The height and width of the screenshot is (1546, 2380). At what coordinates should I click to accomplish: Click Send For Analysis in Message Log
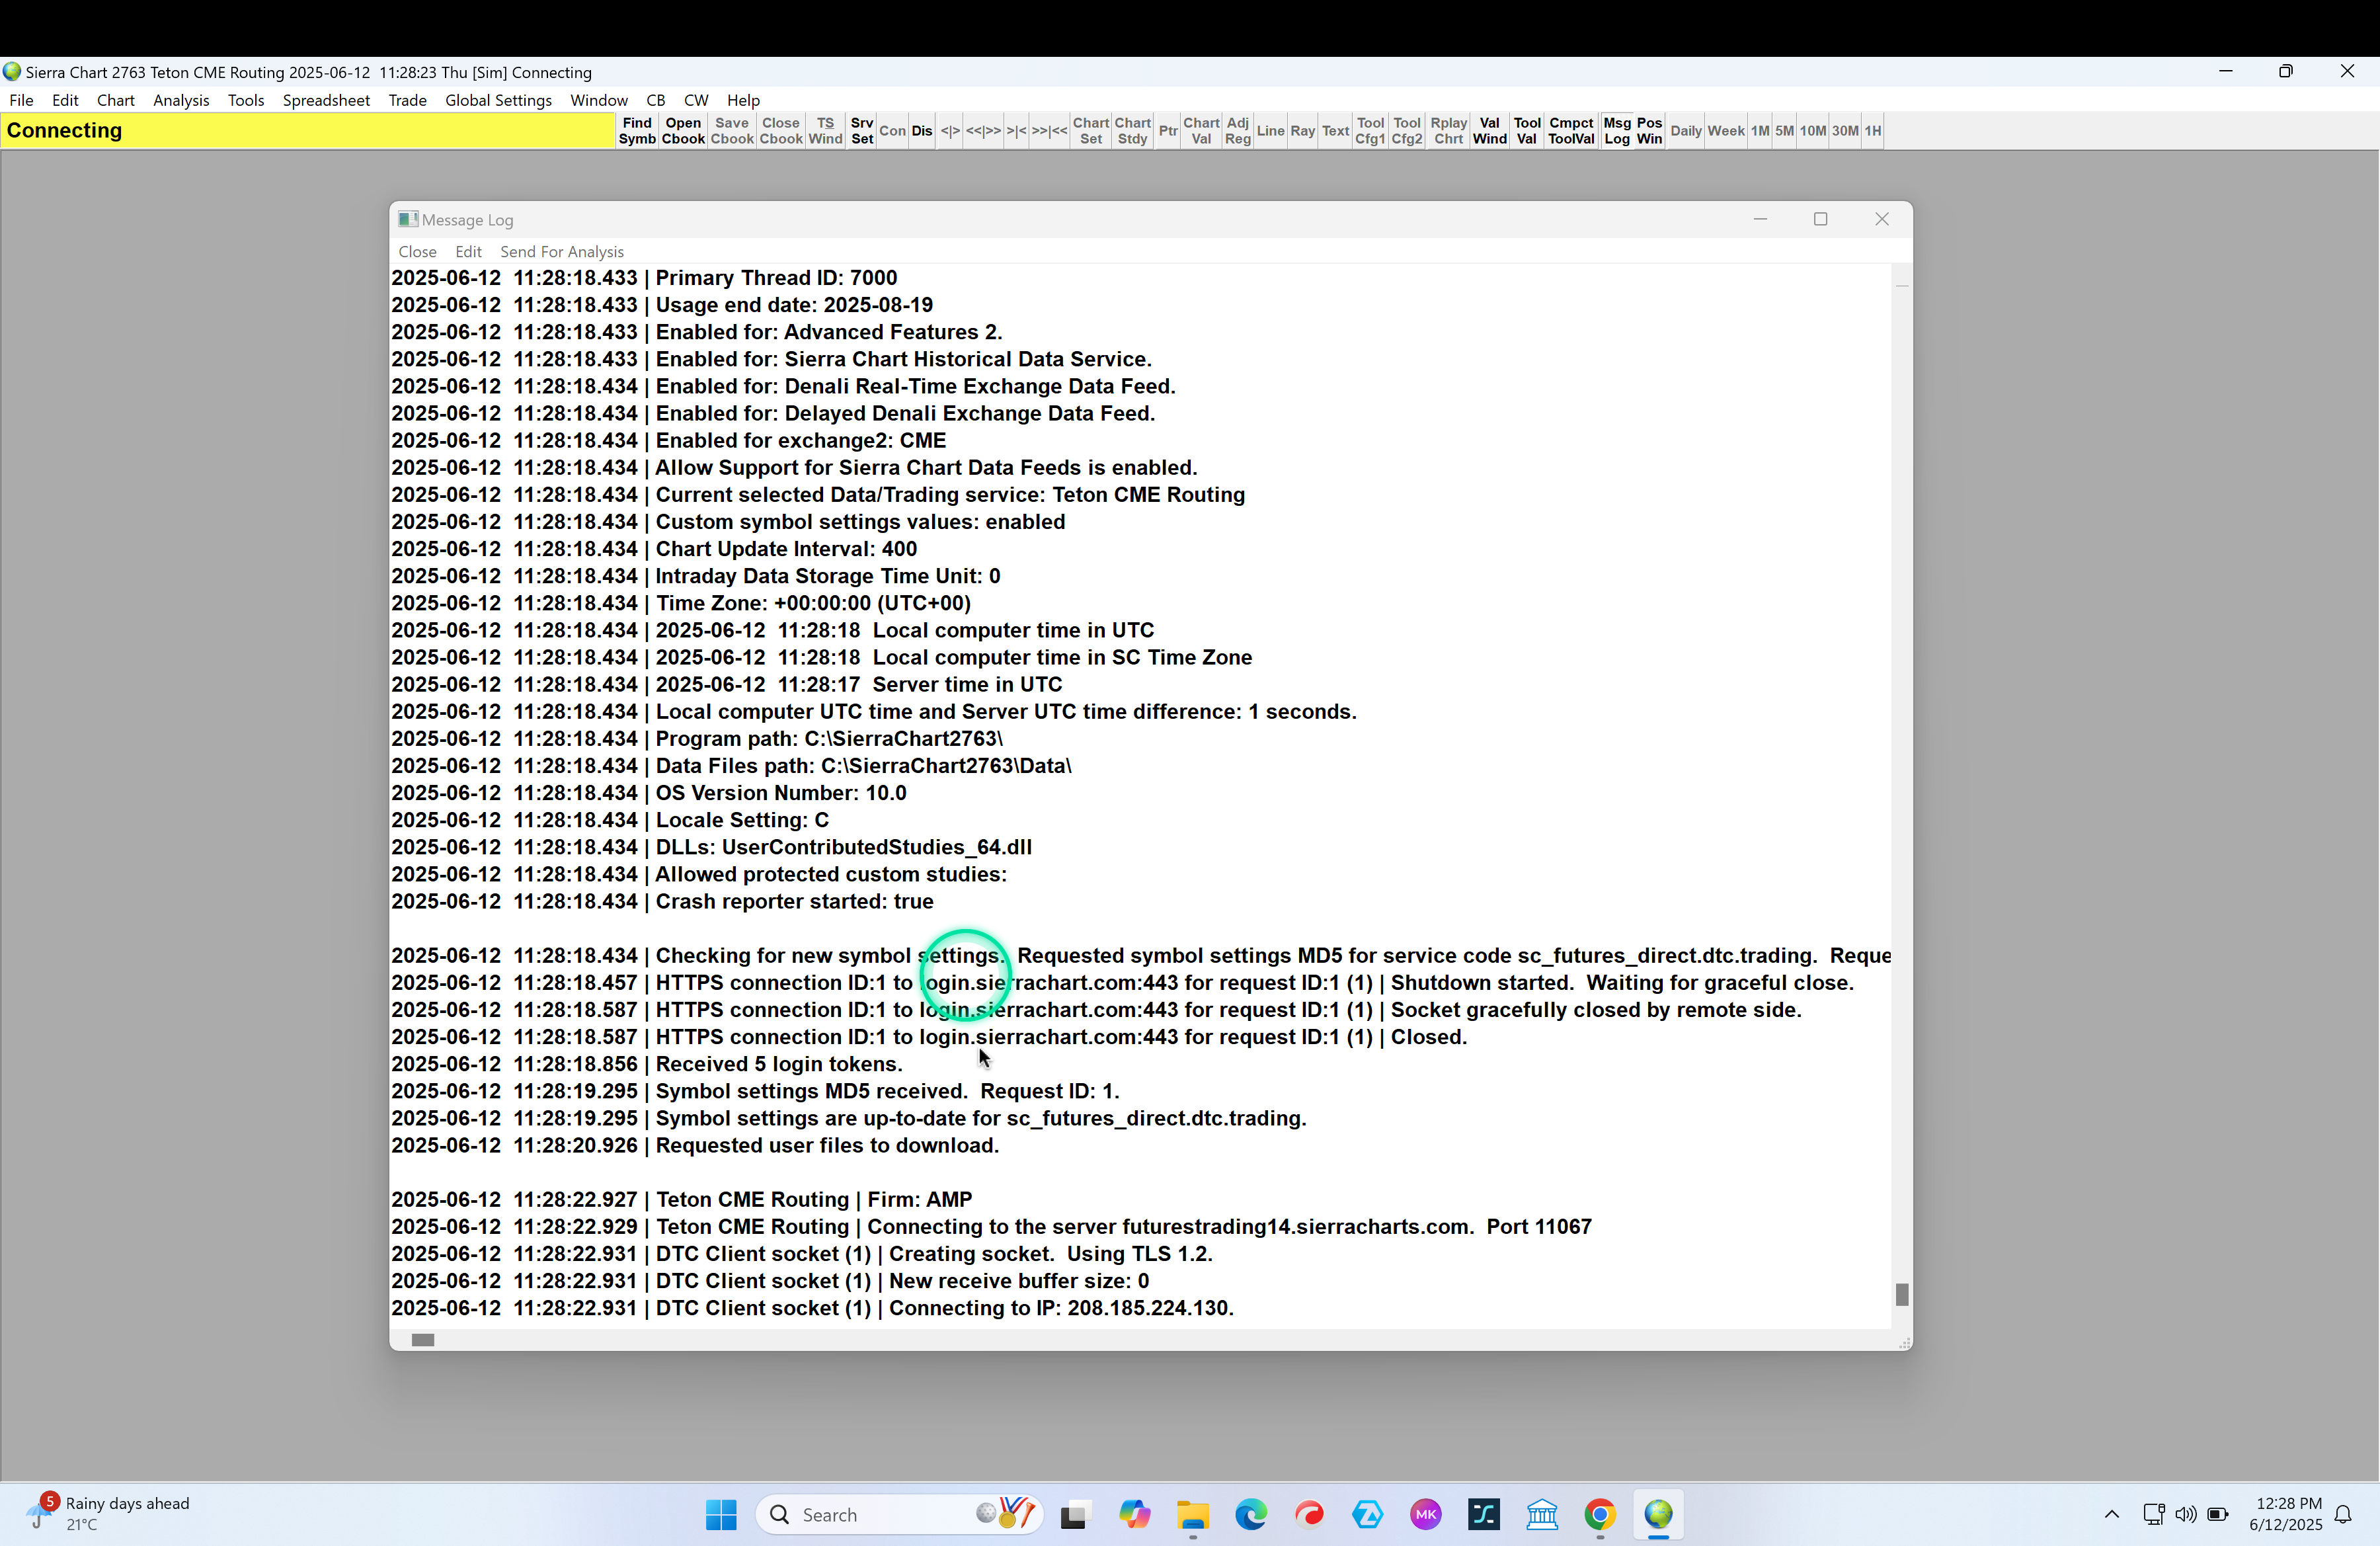(x=561, y=252)
